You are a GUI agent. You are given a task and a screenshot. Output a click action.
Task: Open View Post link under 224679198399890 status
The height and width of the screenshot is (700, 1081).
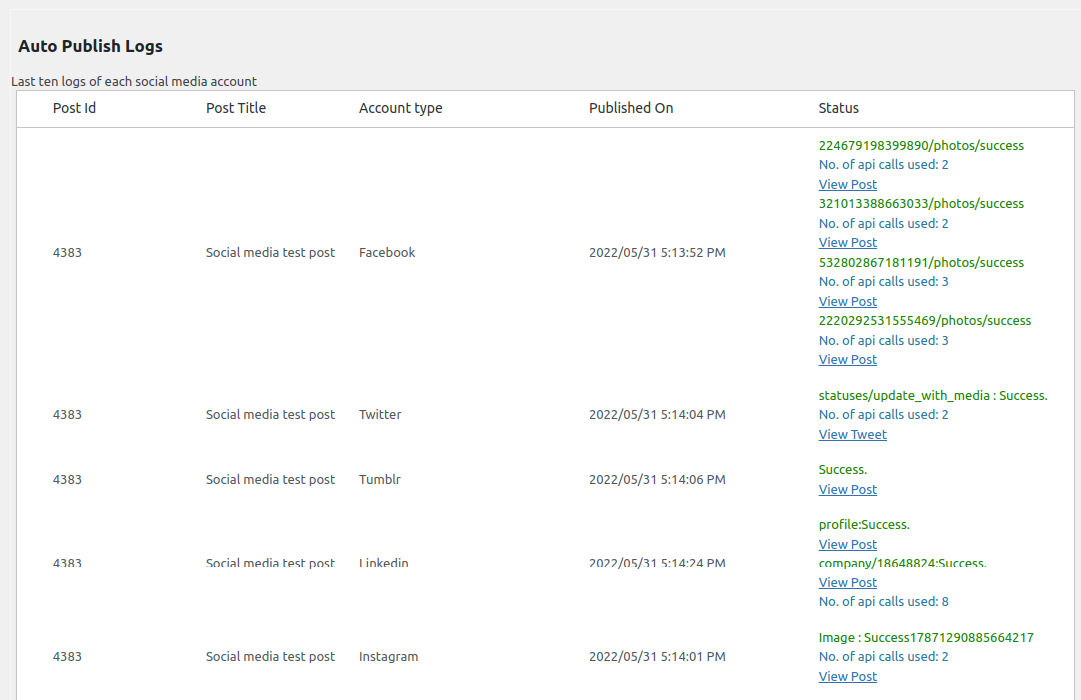tap(847, 184)
